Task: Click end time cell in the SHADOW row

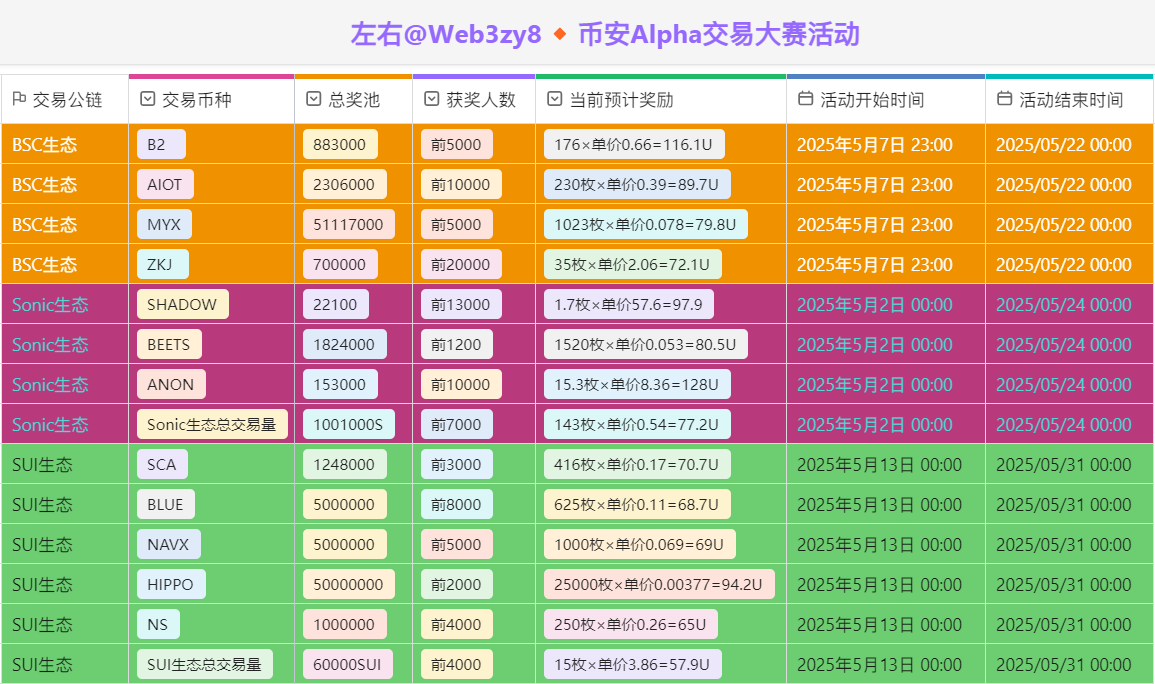Action: pyautogui.click(x=1069, y=304)
